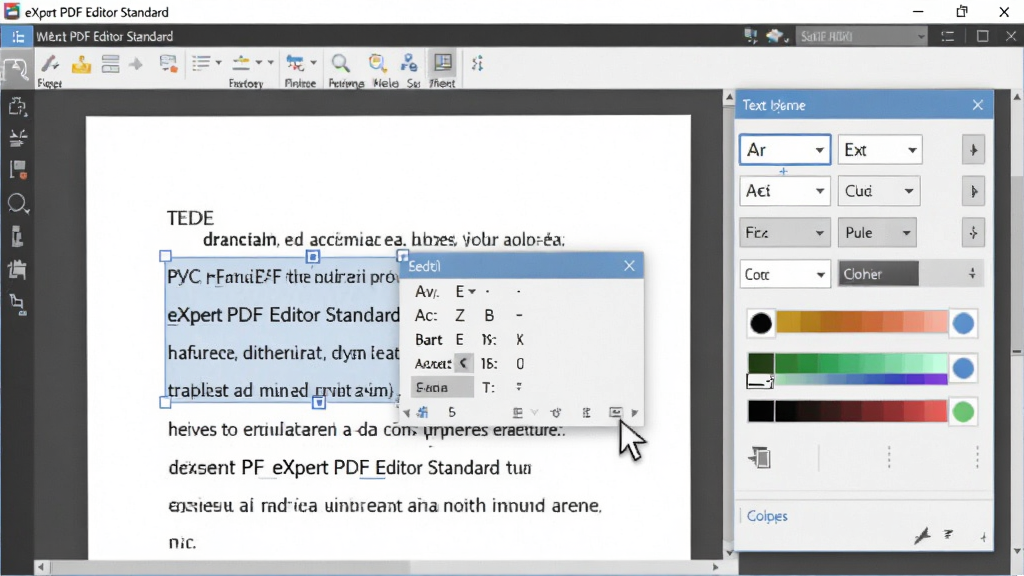1024x576 pixels.
Task: Click the Colpes link in Text panel
Action: coord(767,516)
